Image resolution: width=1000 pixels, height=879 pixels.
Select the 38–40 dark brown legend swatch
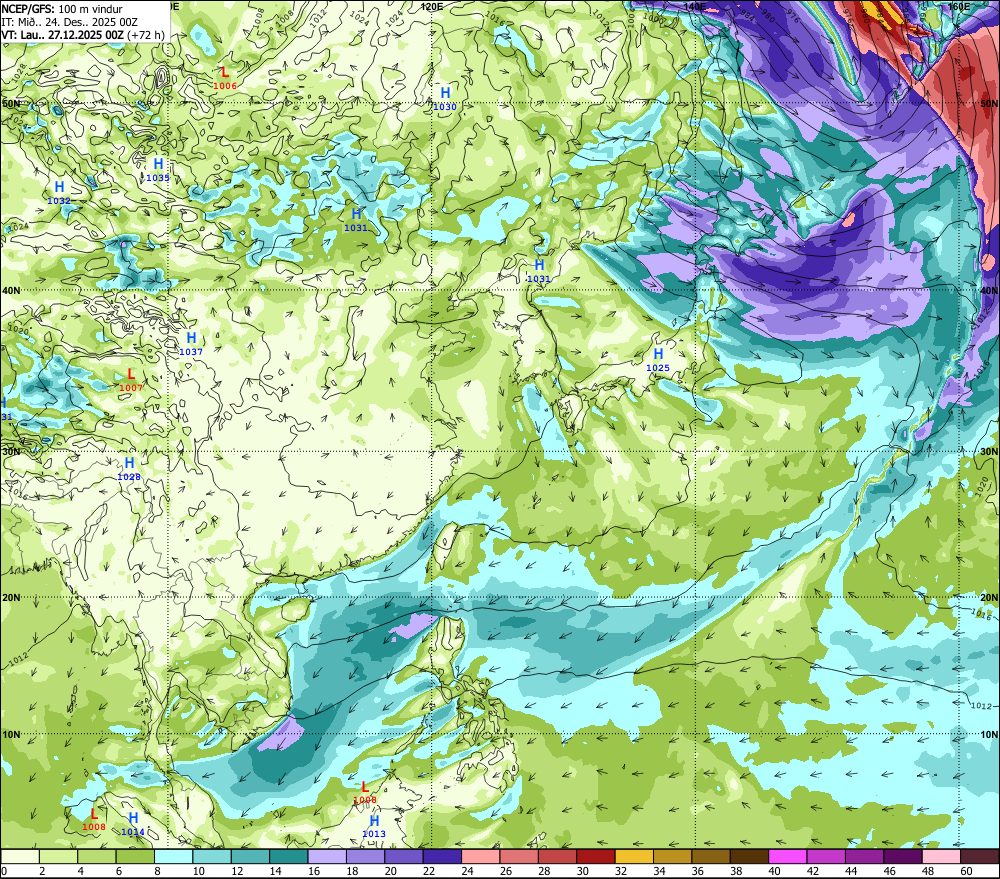[750, 856]
